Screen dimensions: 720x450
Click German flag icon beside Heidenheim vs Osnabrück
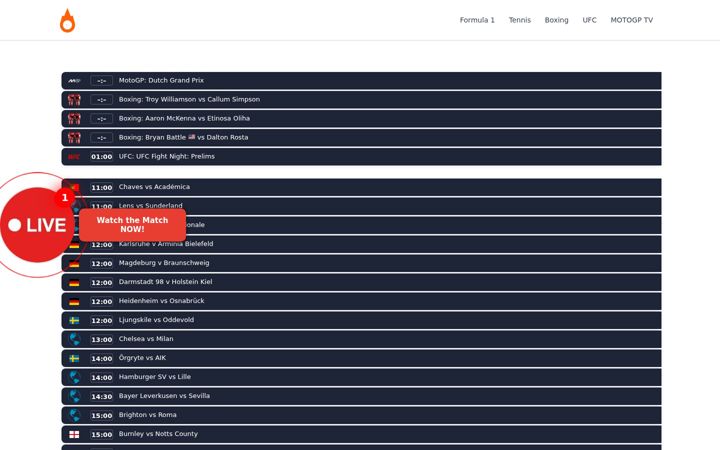[74, 302]
